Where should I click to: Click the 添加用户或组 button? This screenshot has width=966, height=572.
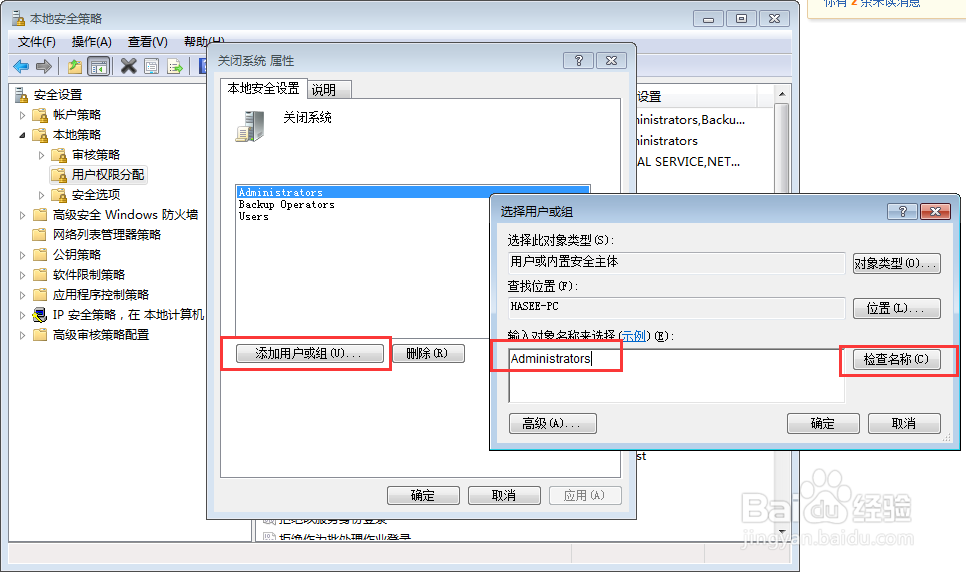[x=309, y=353]
